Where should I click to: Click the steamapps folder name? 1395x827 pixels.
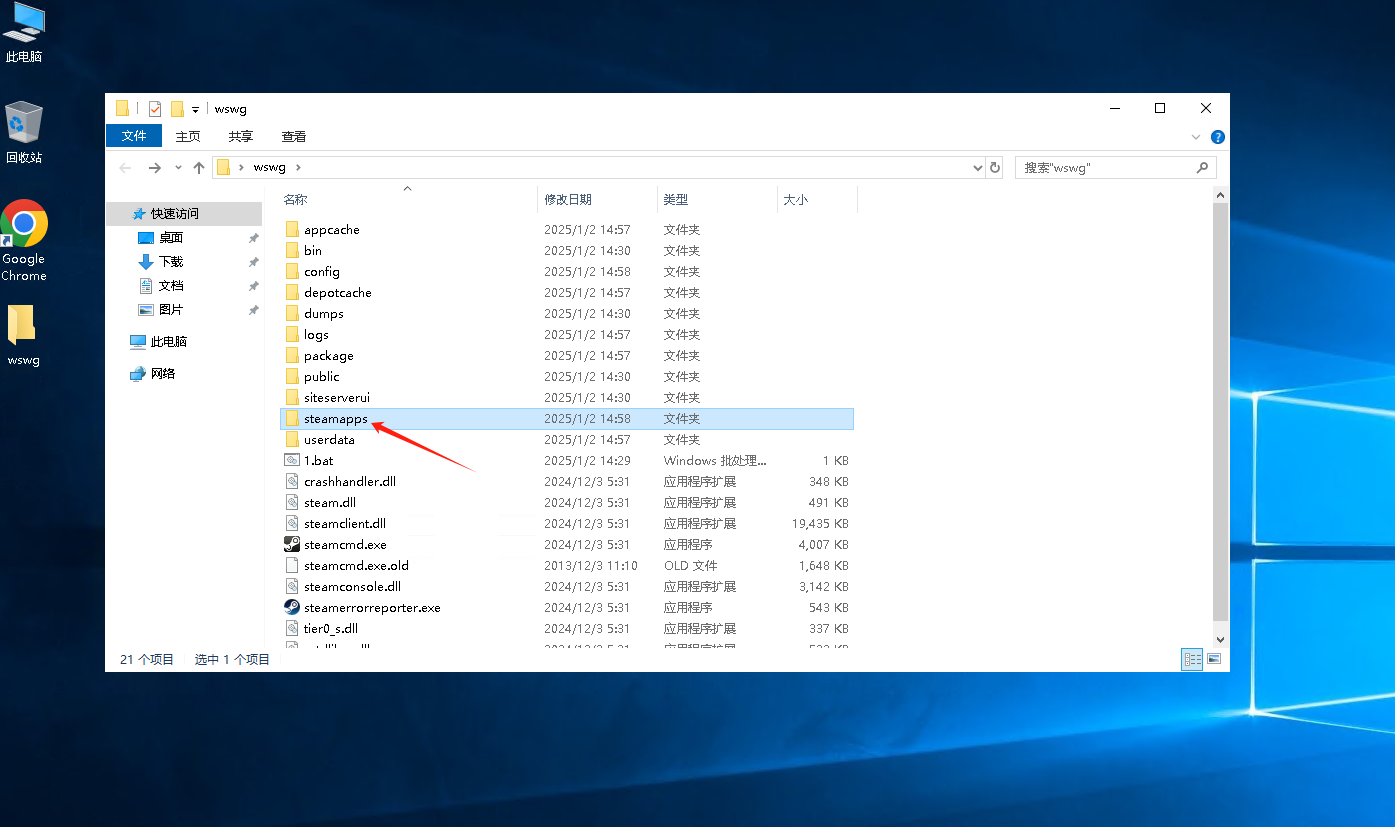(x=336, y=419)
